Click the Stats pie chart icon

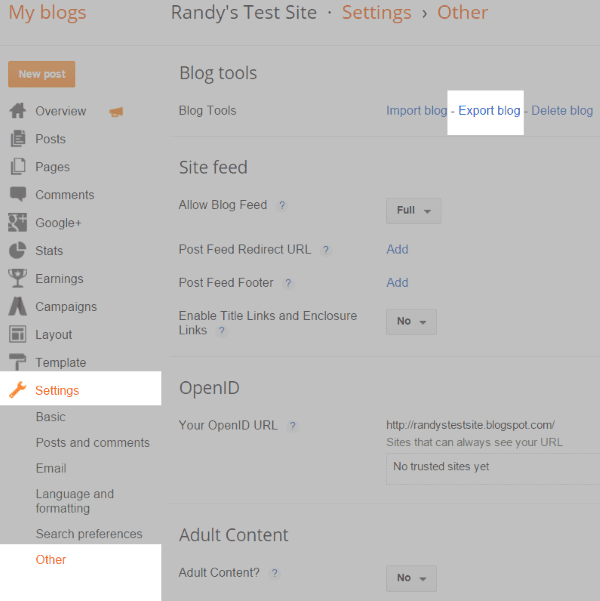(17, 250)
